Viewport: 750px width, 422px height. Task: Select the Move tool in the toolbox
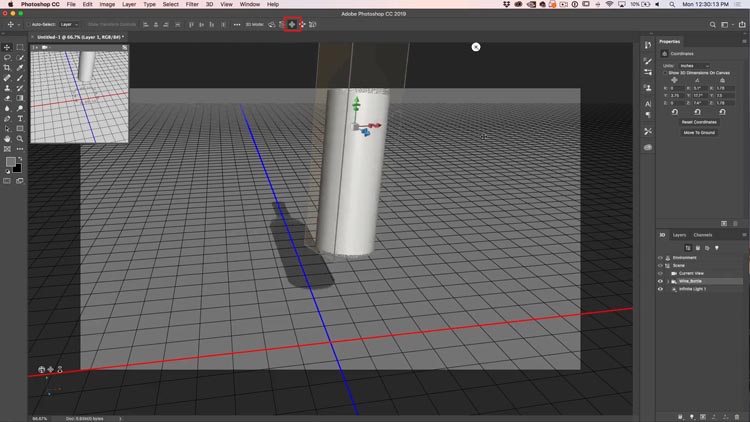tap(7, 47)
